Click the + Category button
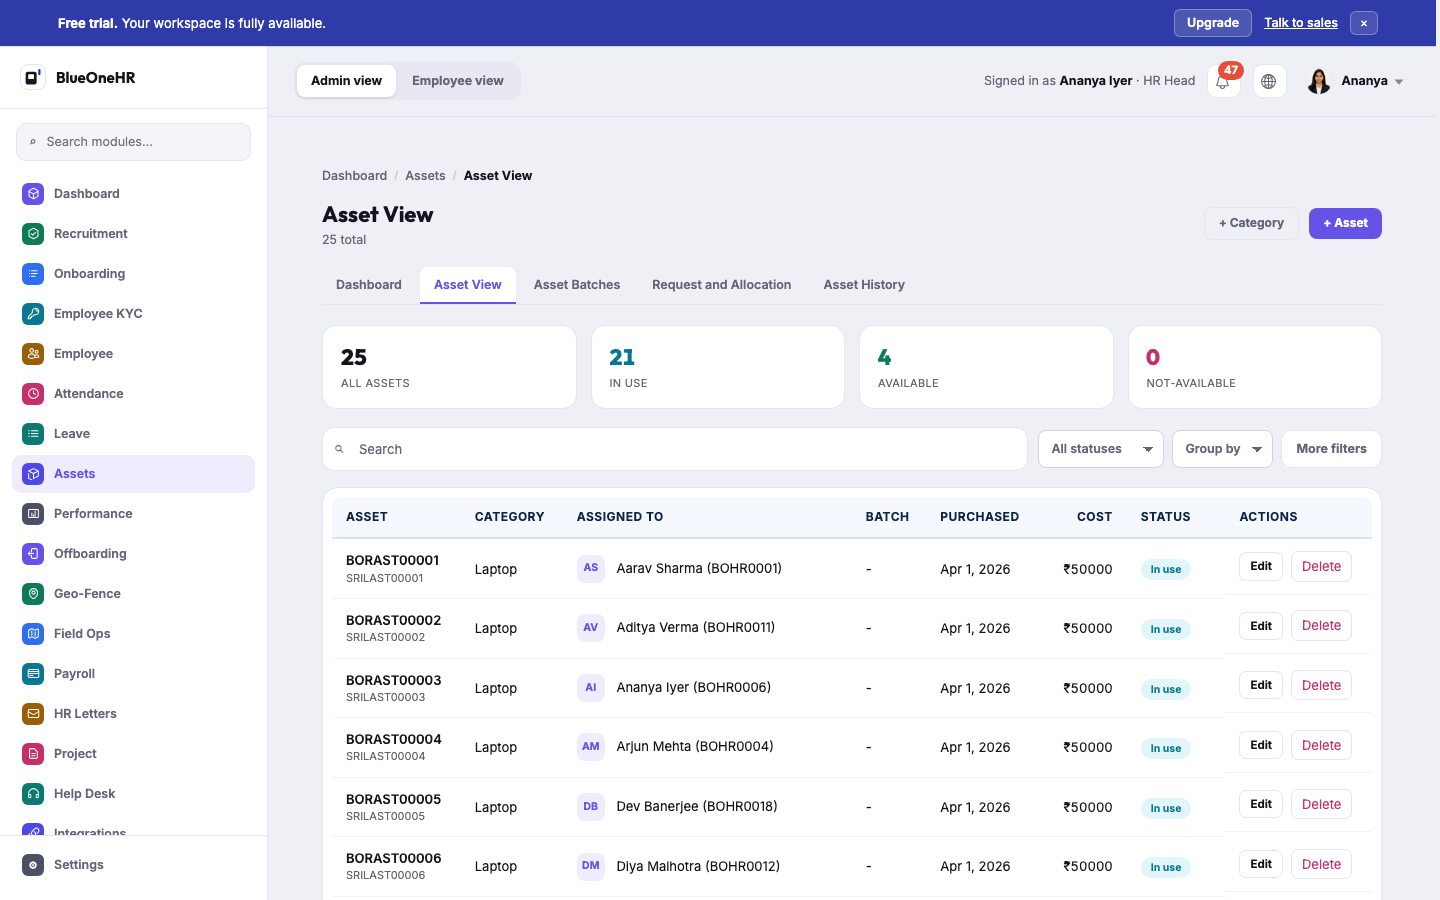Viewport: 1440px width, 900px height. 1251,223
